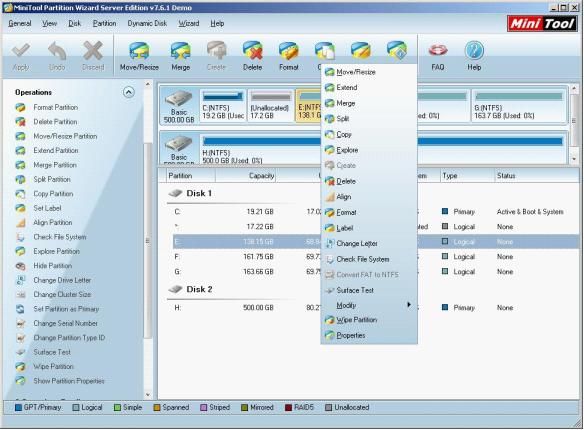Expand the Modify submenu arrow
Image resolution: width=584 pixels, height=430 pixels.
click(x=409, y=305)
